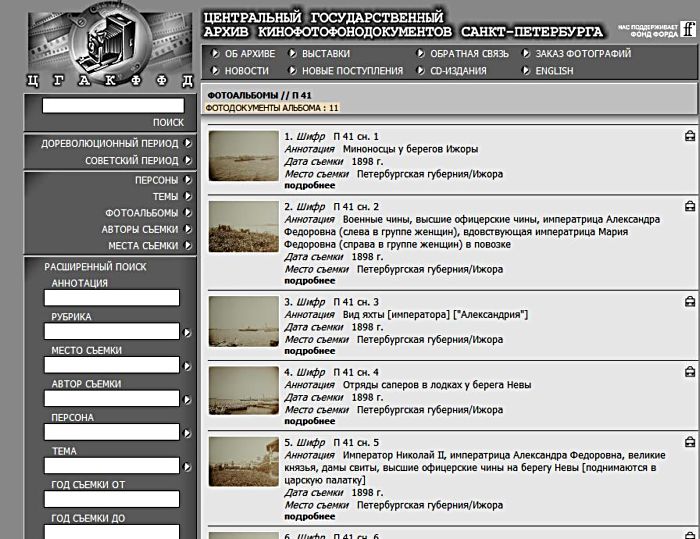Screen dimensions: 700x539
Task: Add photo П 41 сн. 3 to basket
Action: (x=690, y=301)
